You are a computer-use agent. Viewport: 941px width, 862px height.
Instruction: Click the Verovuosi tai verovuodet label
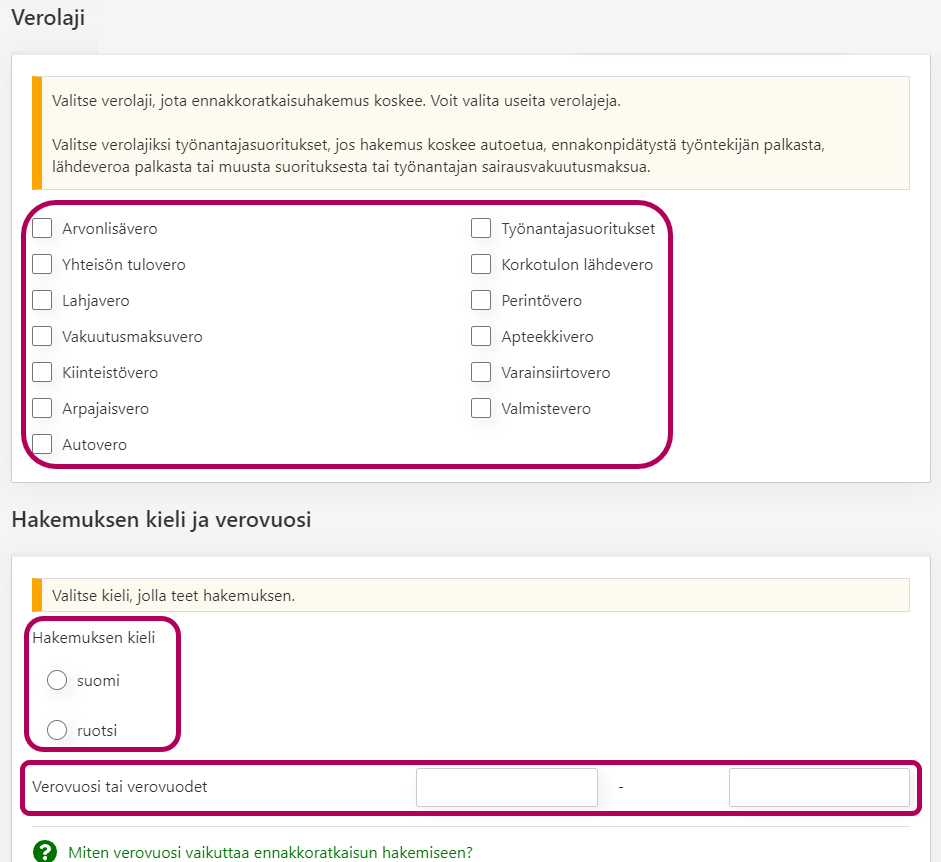point(120,787)
